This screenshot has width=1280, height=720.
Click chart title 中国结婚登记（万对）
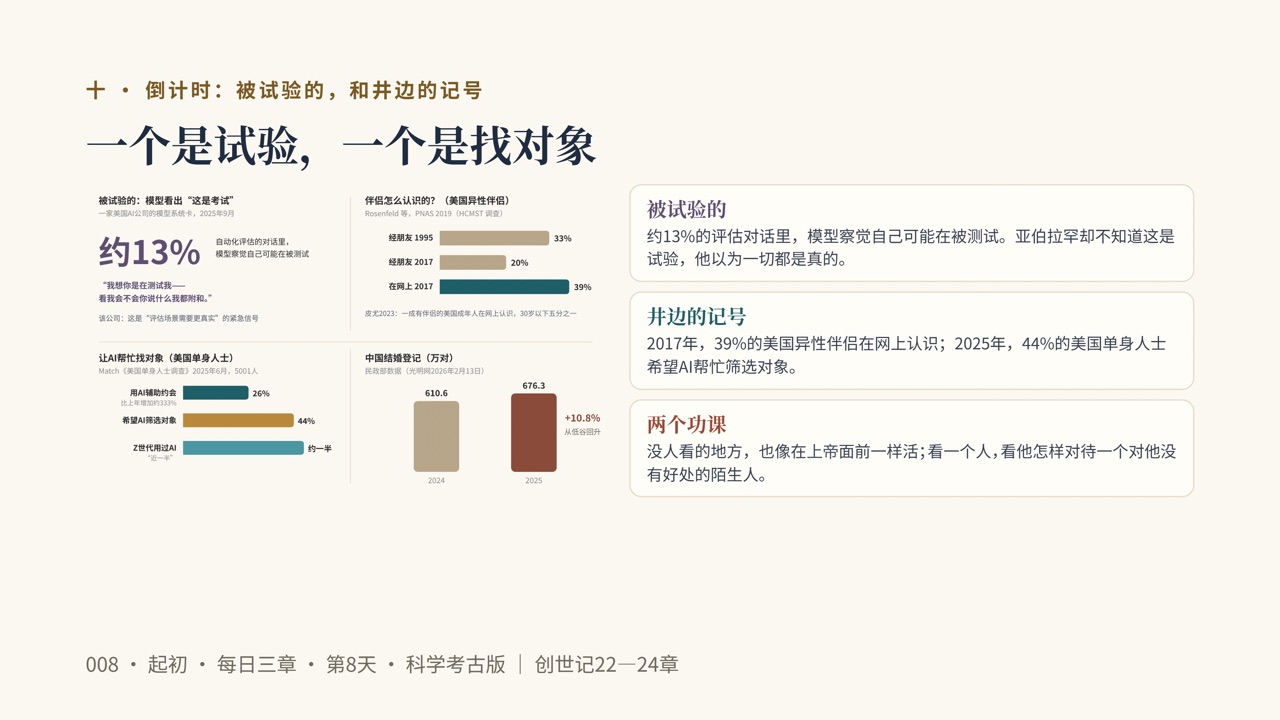pyautogui.click(x=409, y=357)
